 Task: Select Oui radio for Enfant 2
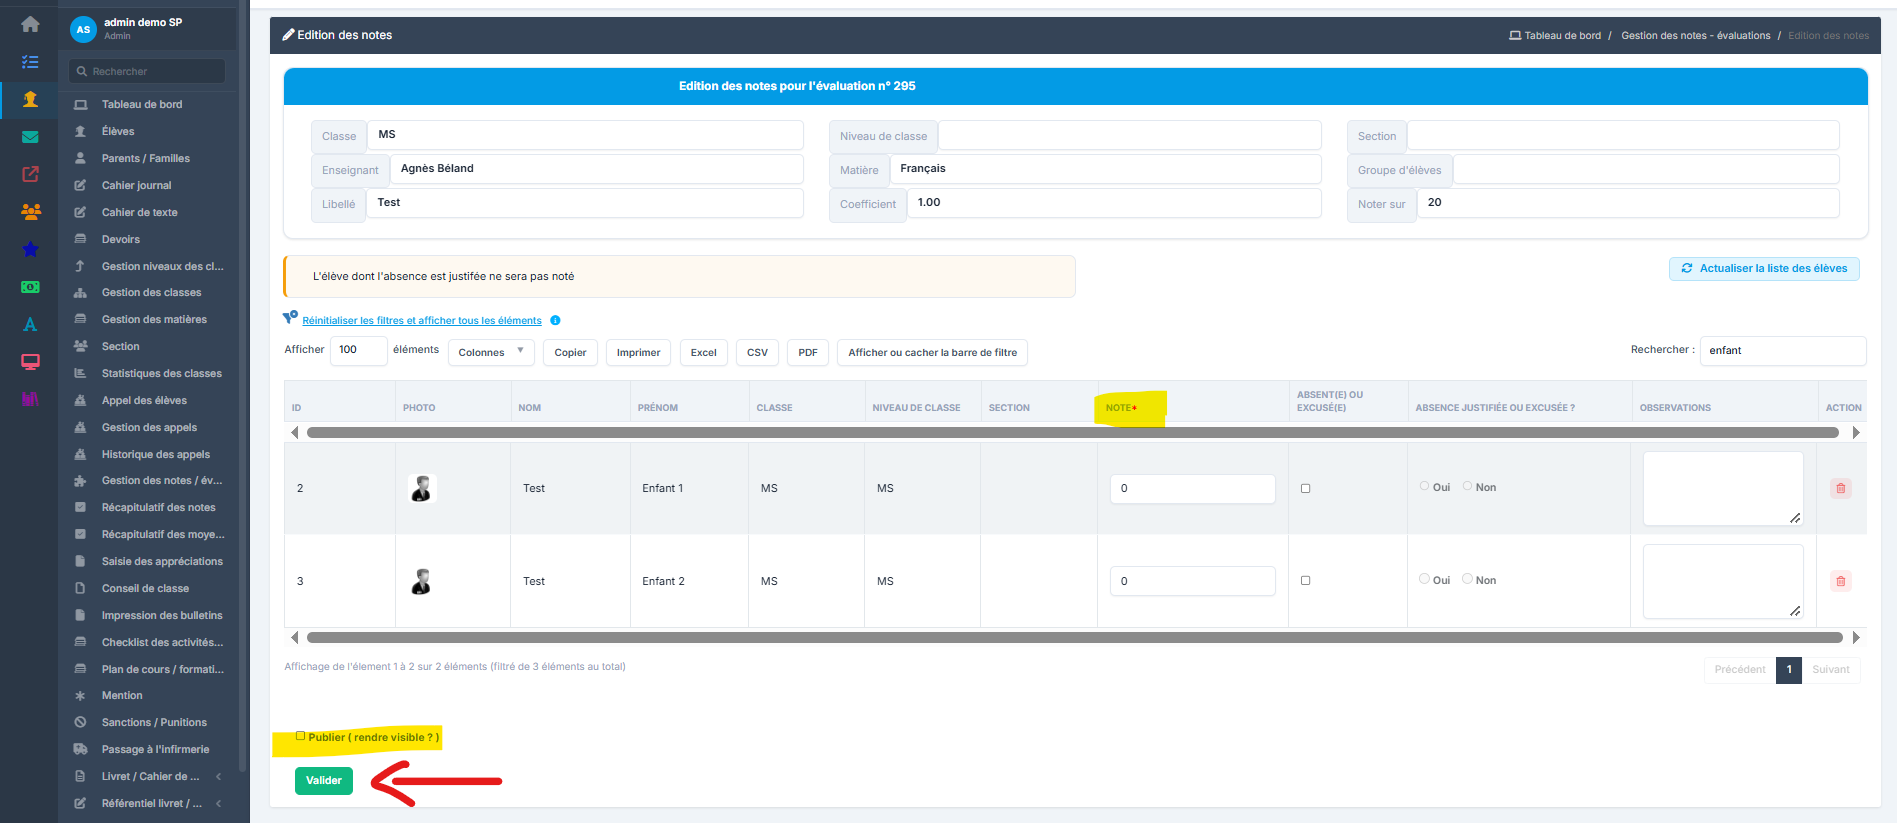[x=1424, y=579]
